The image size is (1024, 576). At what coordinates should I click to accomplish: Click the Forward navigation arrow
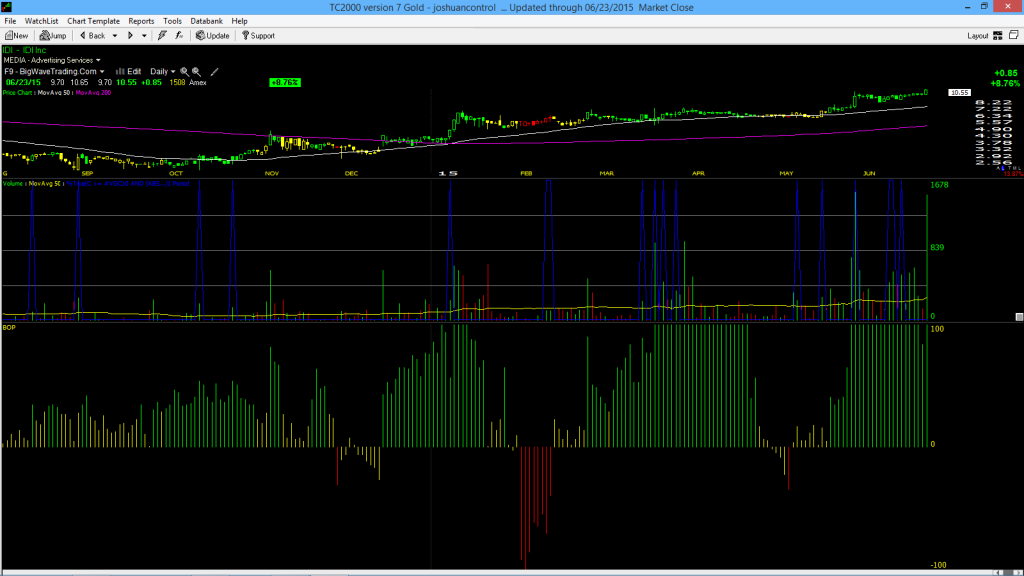(131, 36)
